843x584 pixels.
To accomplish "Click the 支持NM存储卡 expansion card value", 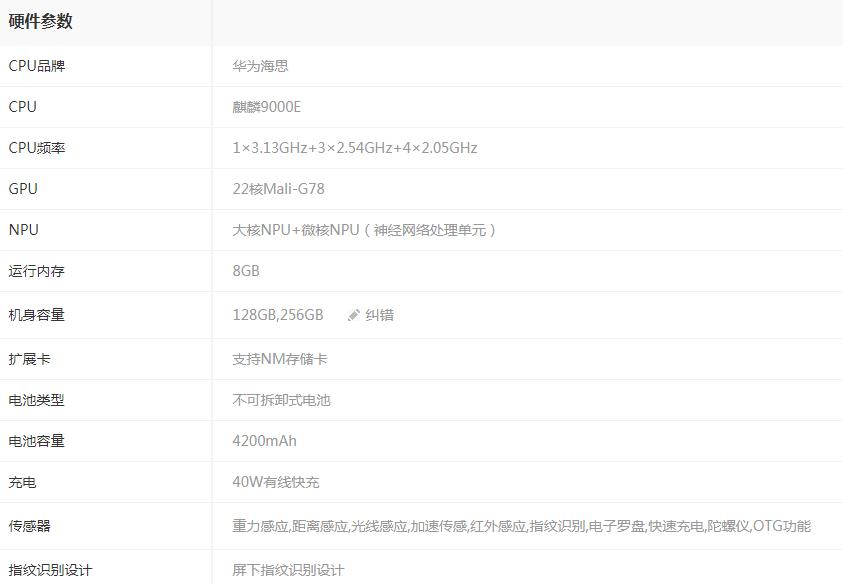I will (280, 359).
